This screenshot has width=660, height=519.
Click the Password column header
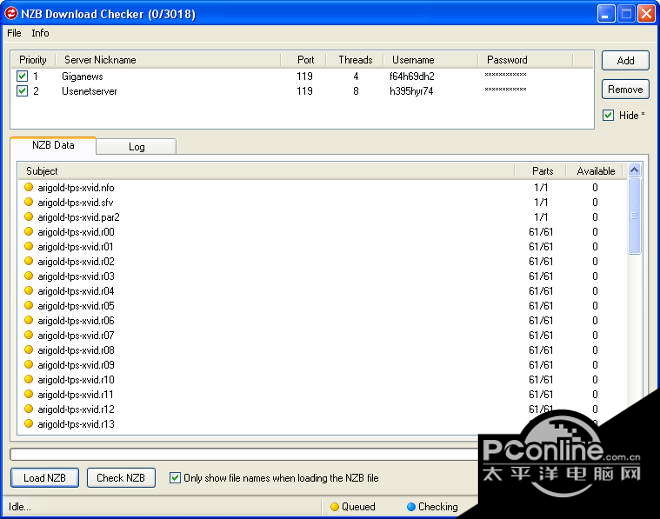point(525,60)
